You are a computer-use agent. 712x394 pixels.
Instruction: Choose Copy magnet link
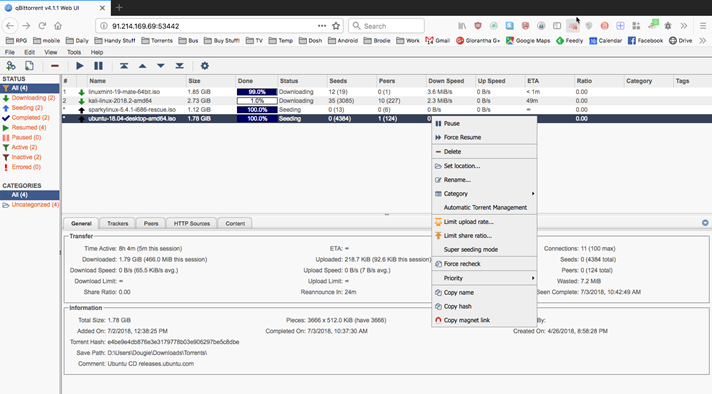click(x=484, y=320)
